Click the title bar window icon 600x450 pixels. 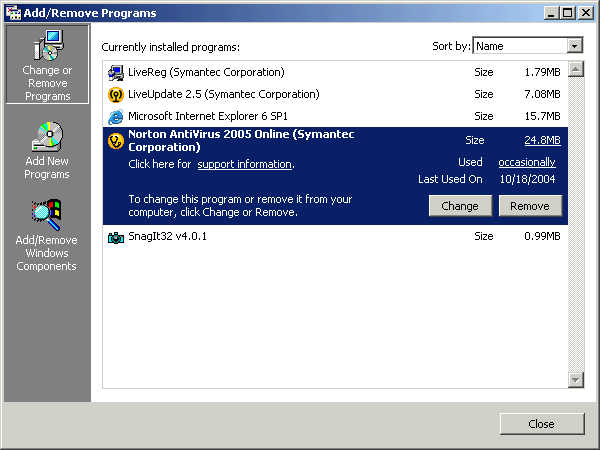pyautogui.click(x=14, y=12)
